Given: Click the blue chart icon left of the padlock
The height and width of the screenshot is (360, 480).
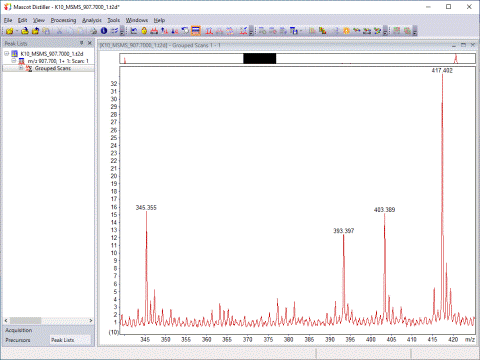Looking at the screenshot, I should 134,31.
